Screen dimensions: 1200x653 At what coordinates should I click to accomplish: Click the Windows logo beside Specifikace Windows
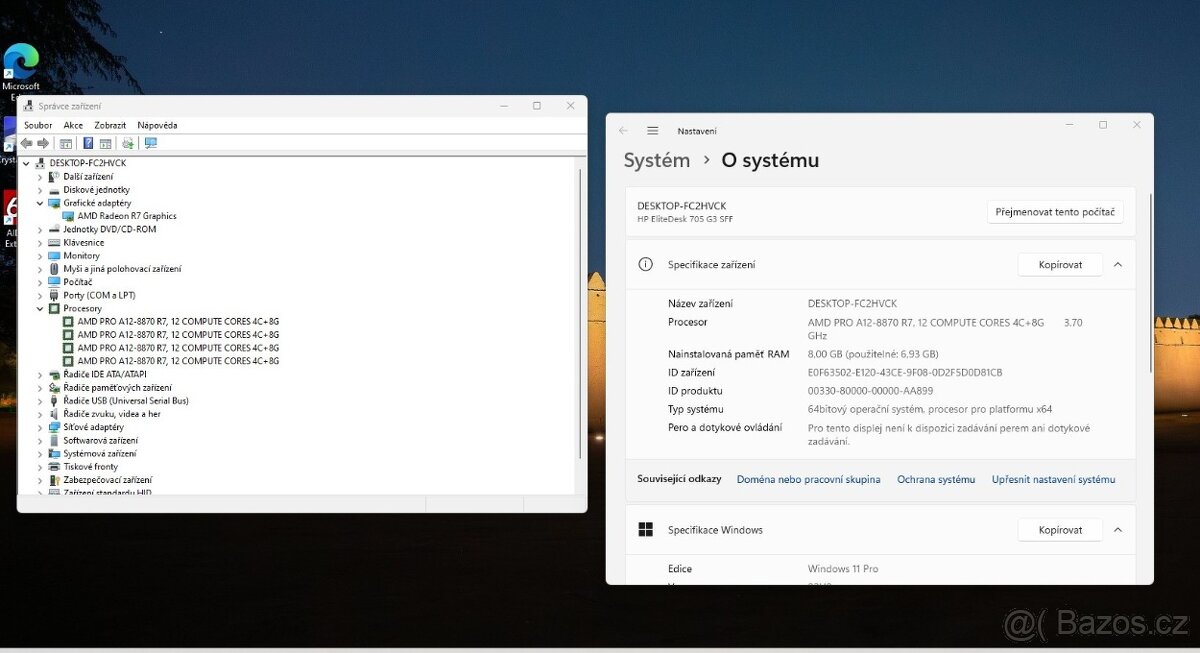(646, 530)
